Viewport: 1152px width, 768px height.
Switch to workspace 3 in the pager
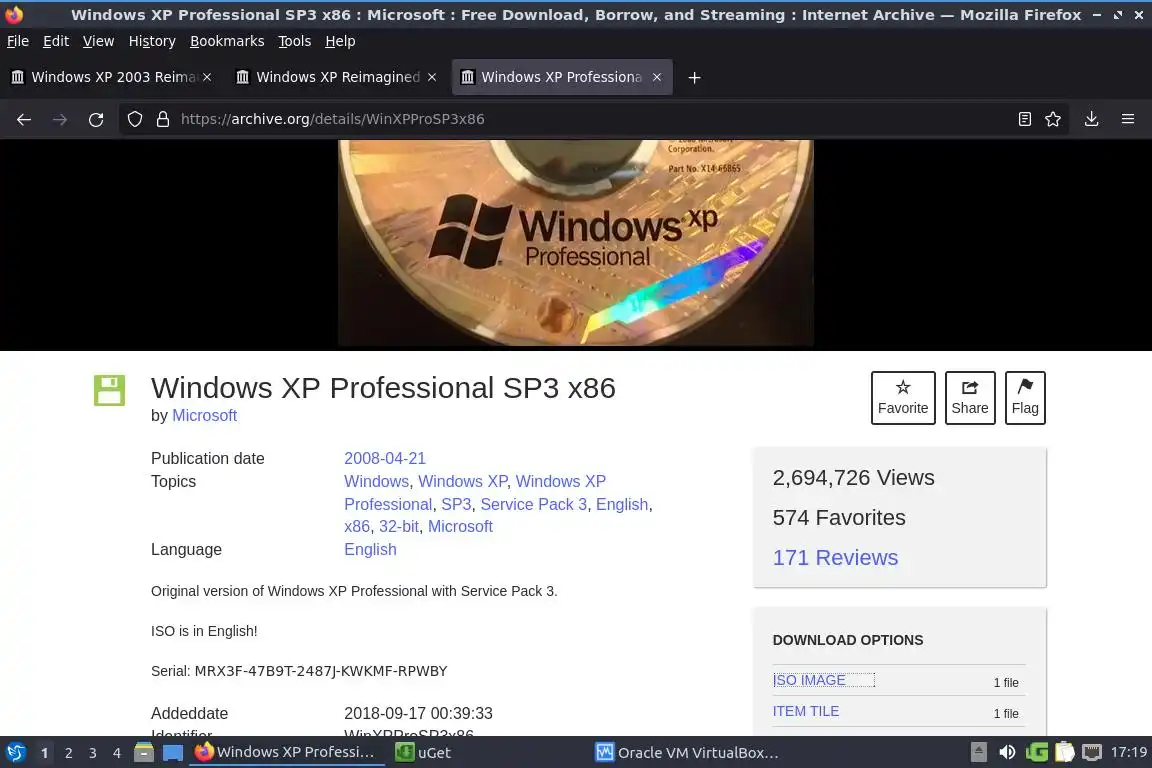(93, 753)
